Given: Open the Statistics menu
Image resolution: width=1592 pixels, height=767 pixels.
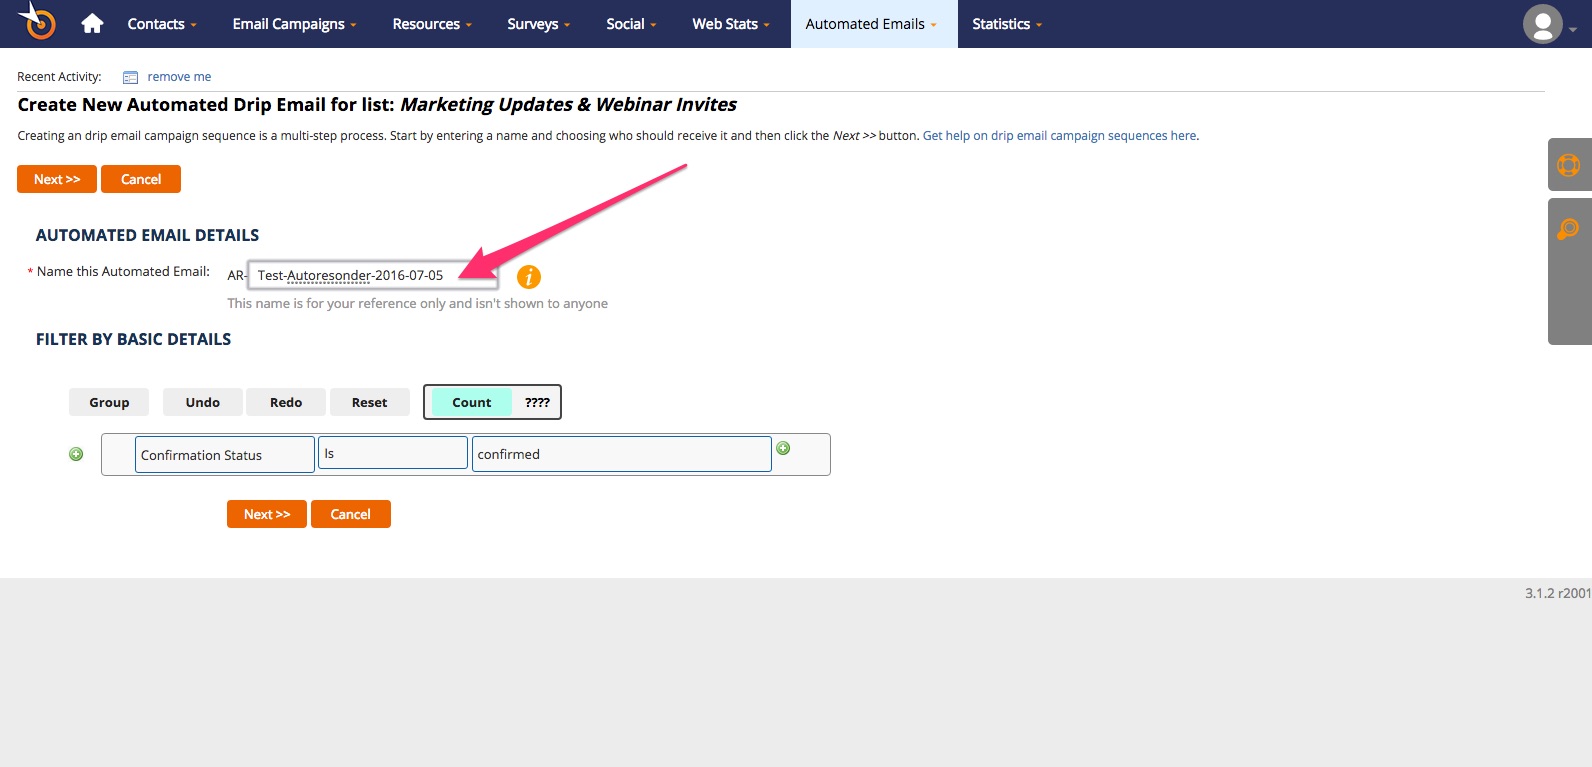Looking at the screenshot, I should coord(1006,24).
